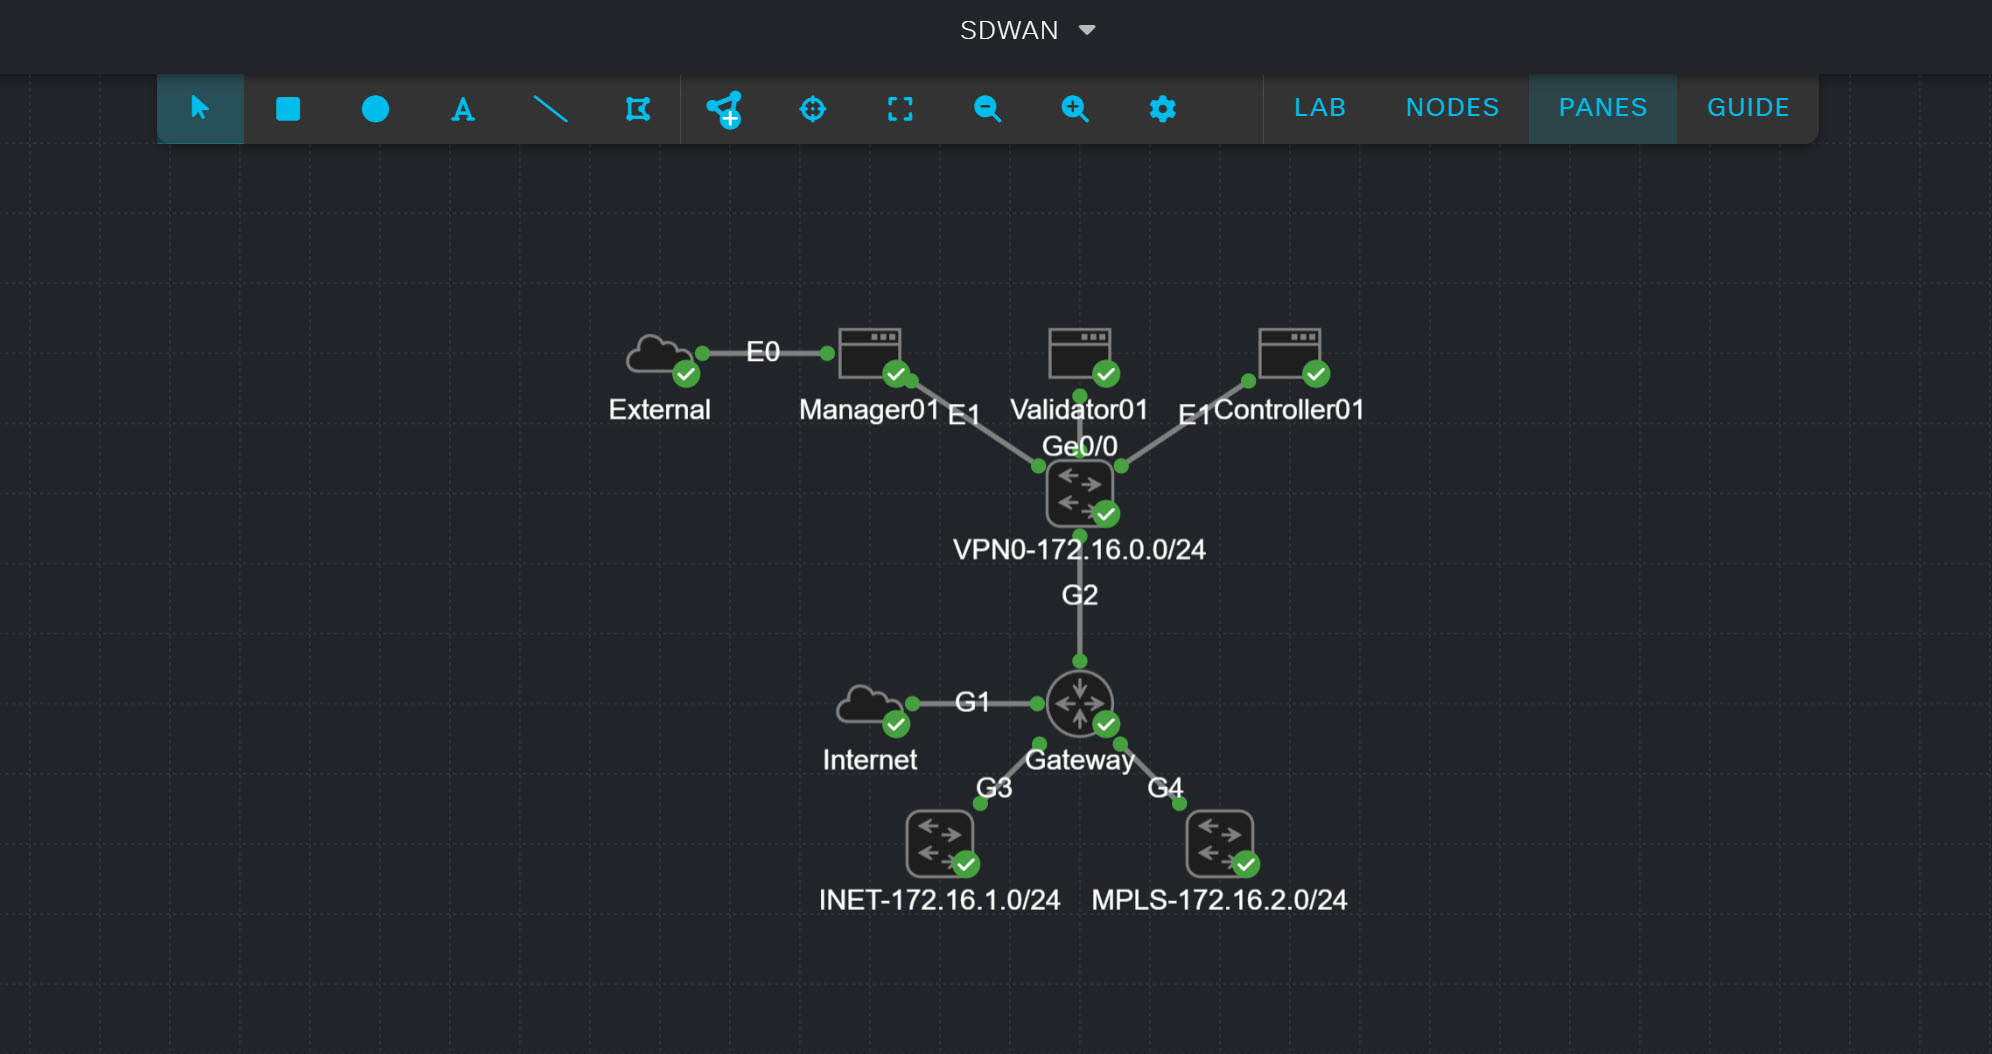The width and height of the screenshot is (1992, 1054).
Task: Select the INET-172.16.1.0/24 switch node
Action: [940, 843]
